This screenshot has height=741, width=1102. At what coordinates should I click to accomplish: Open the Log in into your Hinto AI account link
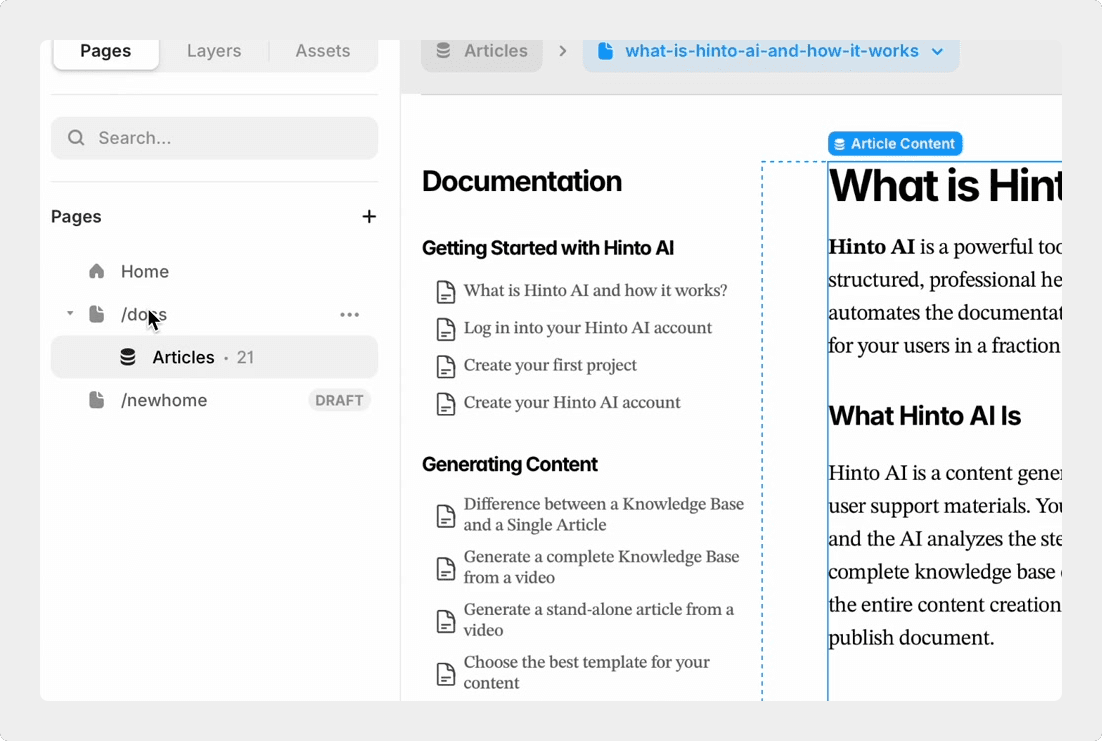coord(587,328)
